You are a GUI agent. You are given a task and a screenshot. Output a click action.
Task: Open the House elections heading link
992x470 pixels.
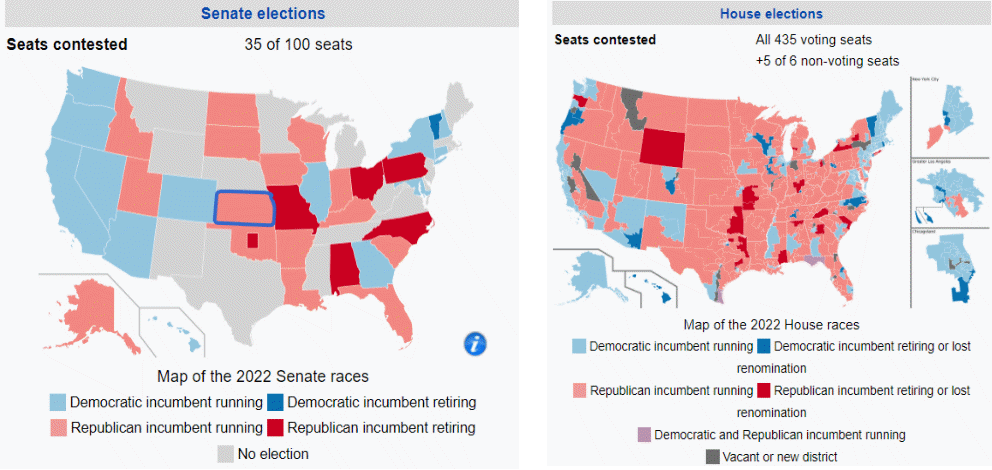(771, 14)
